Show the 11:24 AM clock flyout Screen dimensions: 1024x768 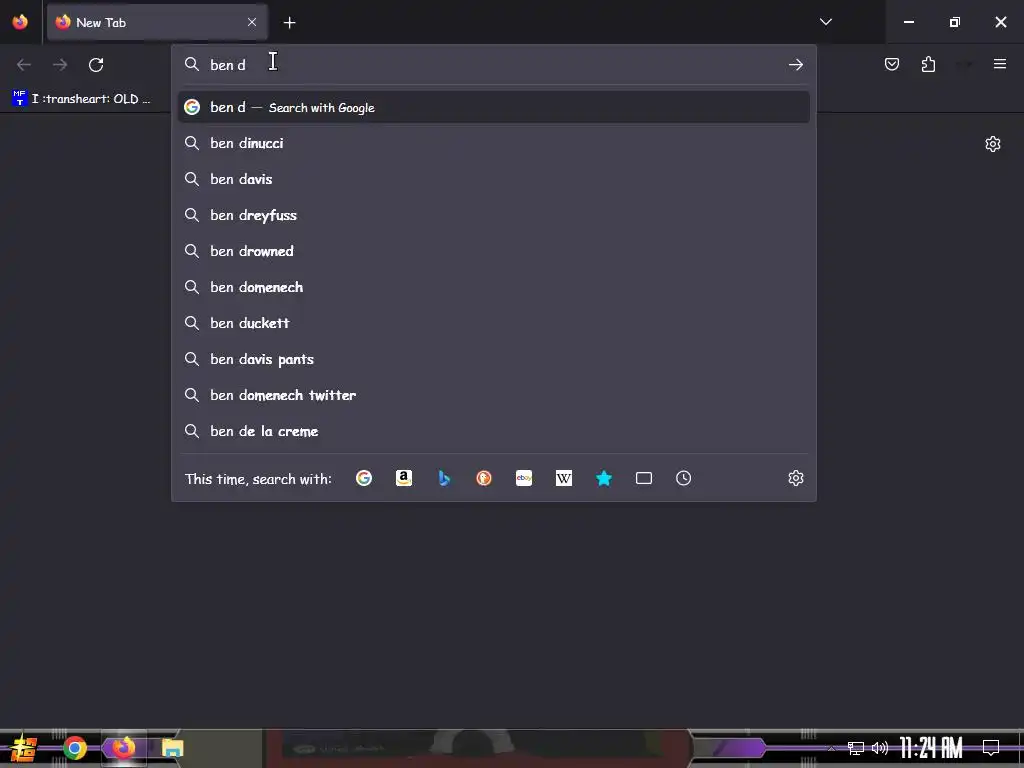coord(931,748)
